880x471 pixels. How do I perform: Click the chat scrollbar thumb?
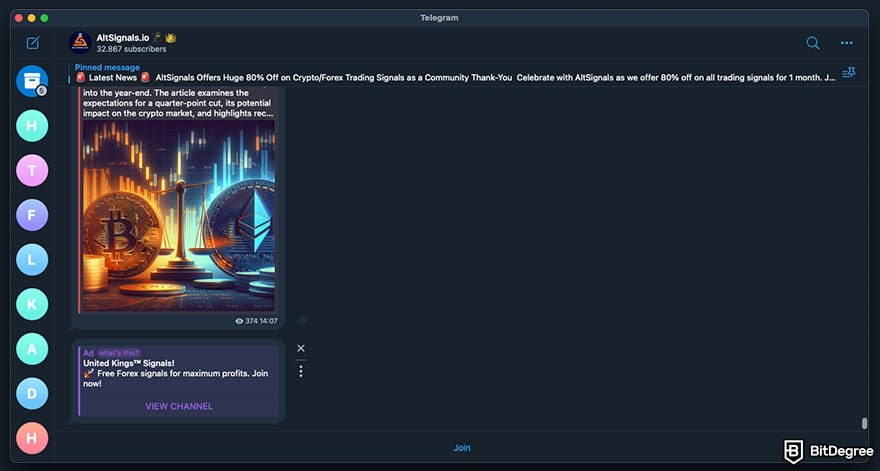864,423
